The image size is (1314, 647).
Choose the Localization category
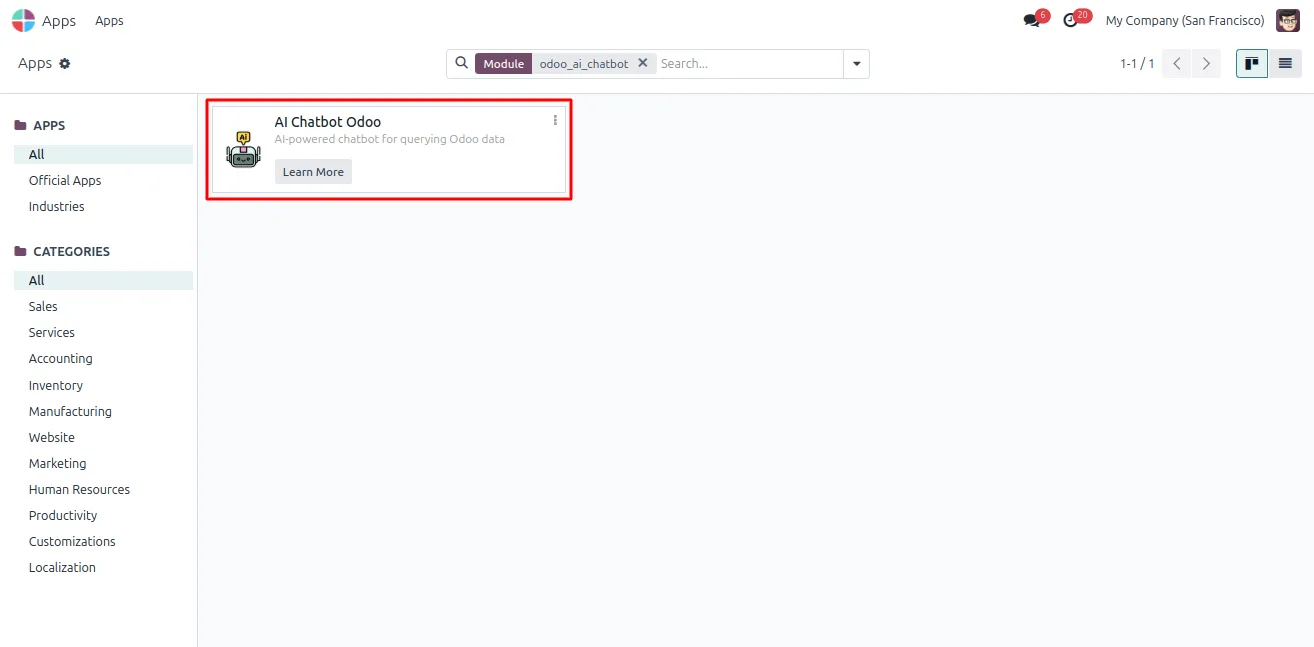(x=62, y=568)
